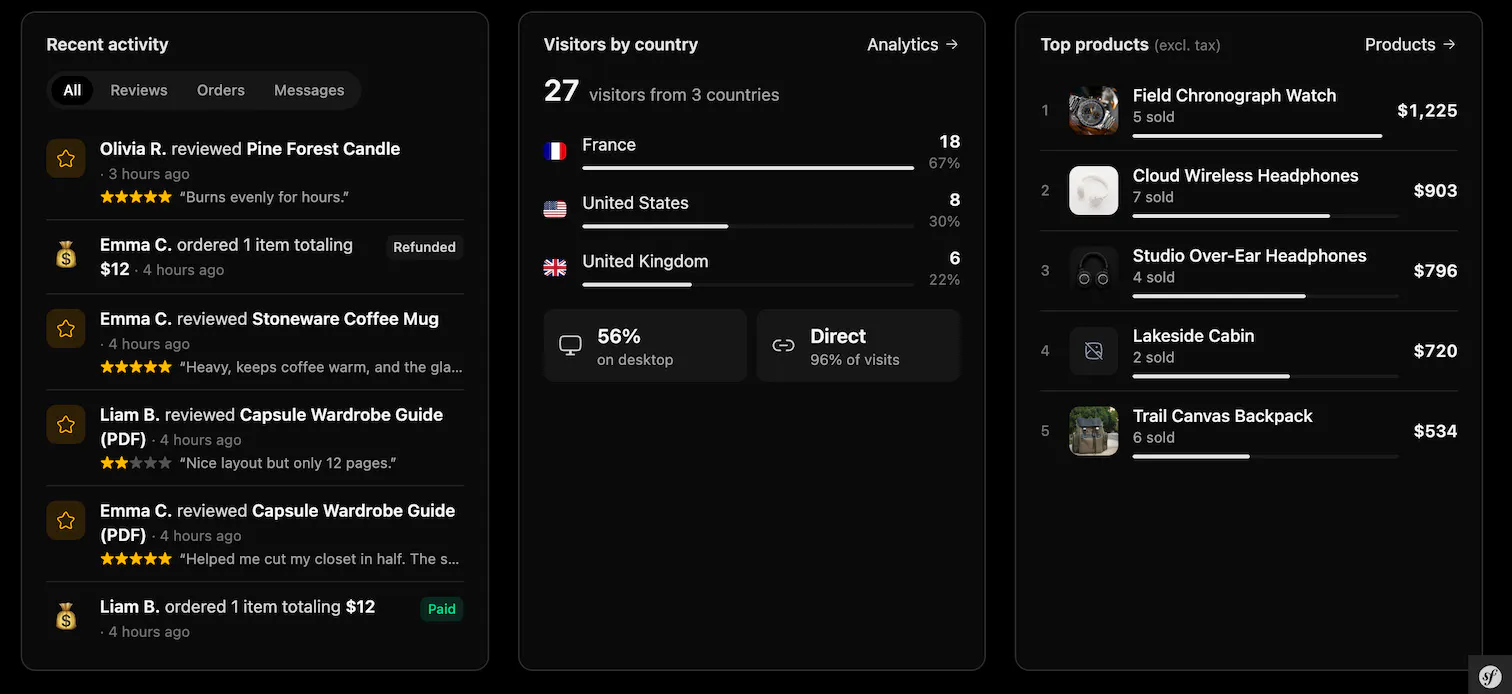Screen dimensions: 1512x694
Task: Open the Cloud Wireless Headphones thumbnail
Action: coord(1093,190)
